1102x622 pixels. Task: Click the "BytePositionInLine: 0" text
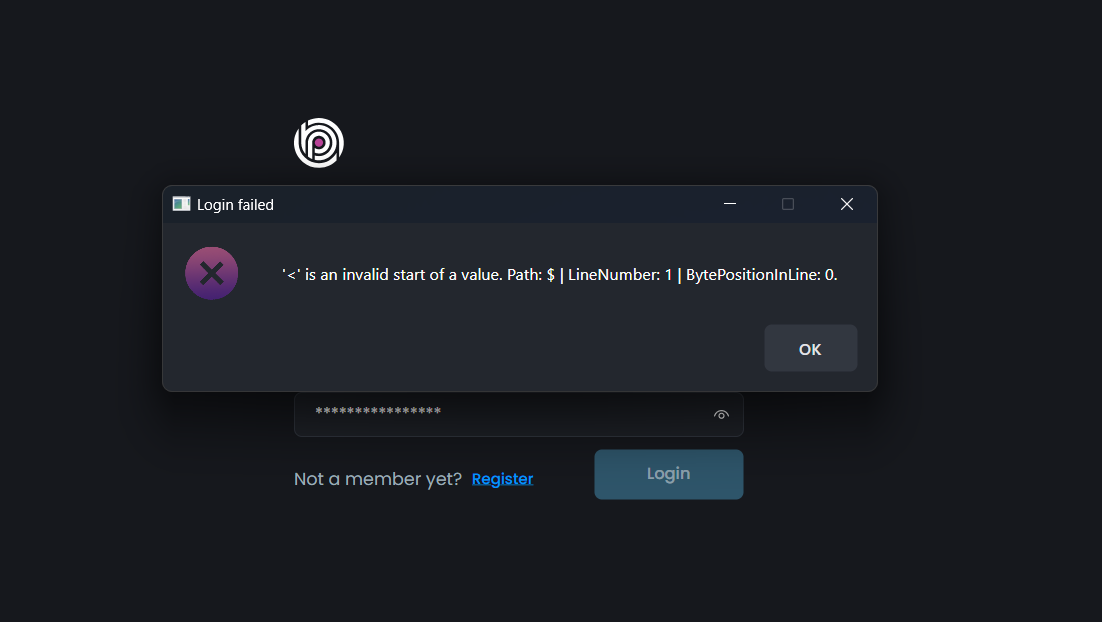point(760,274)
